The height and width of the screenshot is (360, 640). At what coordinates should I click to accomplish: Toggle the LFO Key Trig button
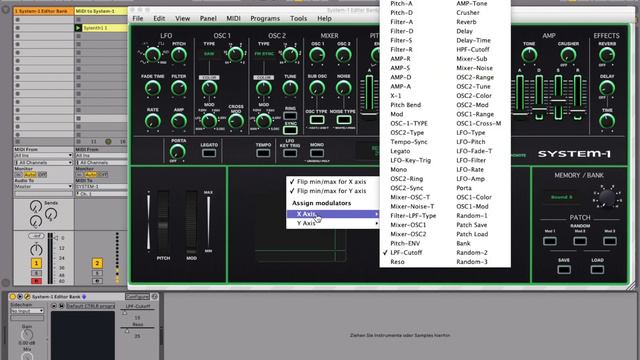(290, 153)
